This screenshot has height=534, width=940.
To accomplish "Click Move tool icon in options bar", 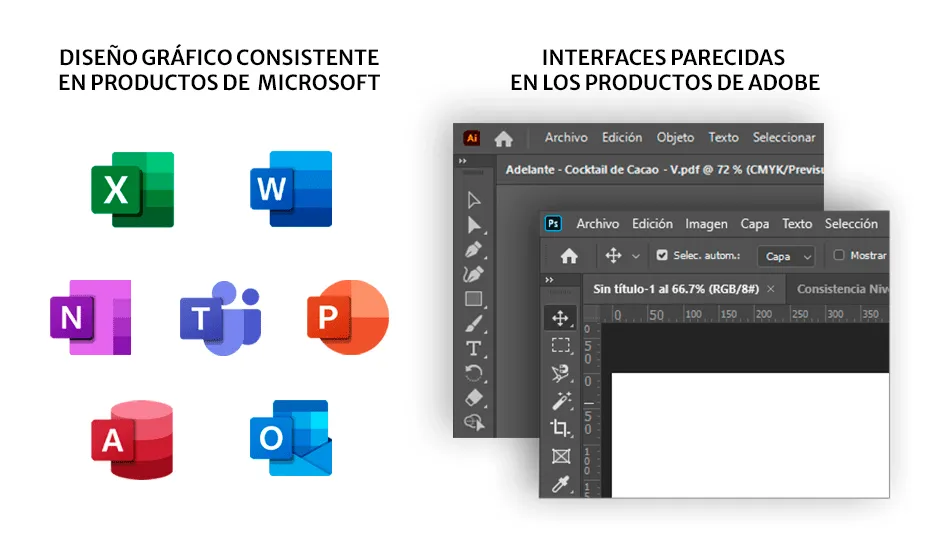I will pyautogui.click(x=613, y=256).
